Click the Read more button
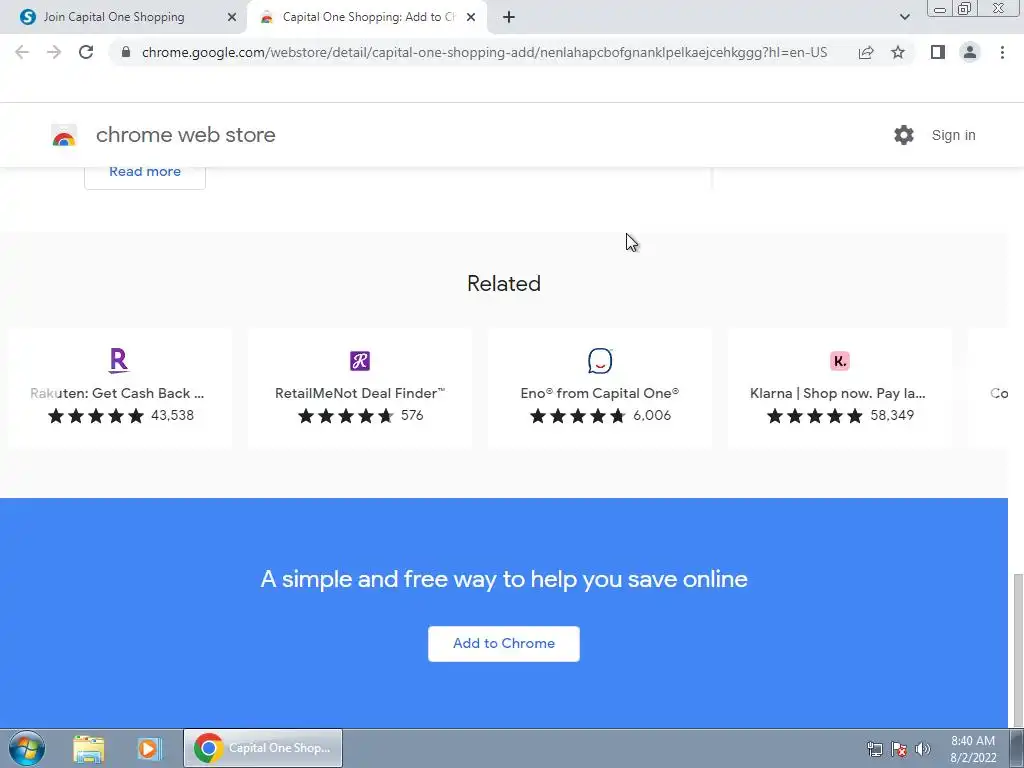Screen dimensions: 1024x768 tap(145, 173)
